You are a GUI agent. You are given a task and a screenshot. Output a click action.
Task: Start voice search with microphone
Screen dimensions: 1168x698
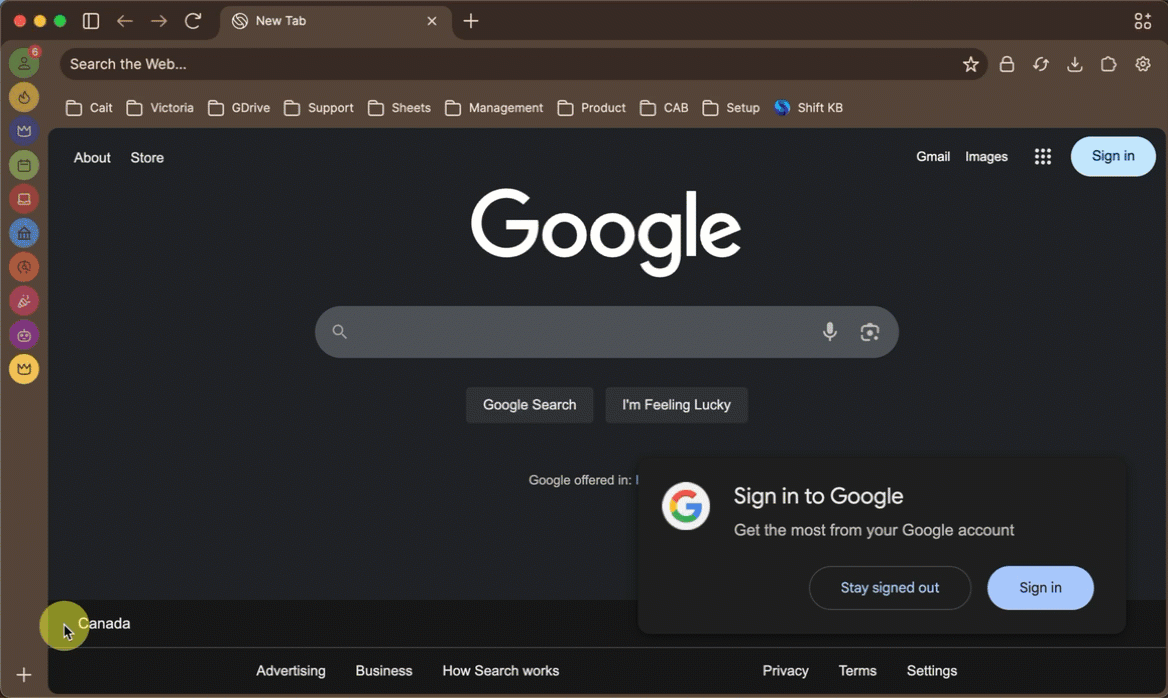pos(829,332)
